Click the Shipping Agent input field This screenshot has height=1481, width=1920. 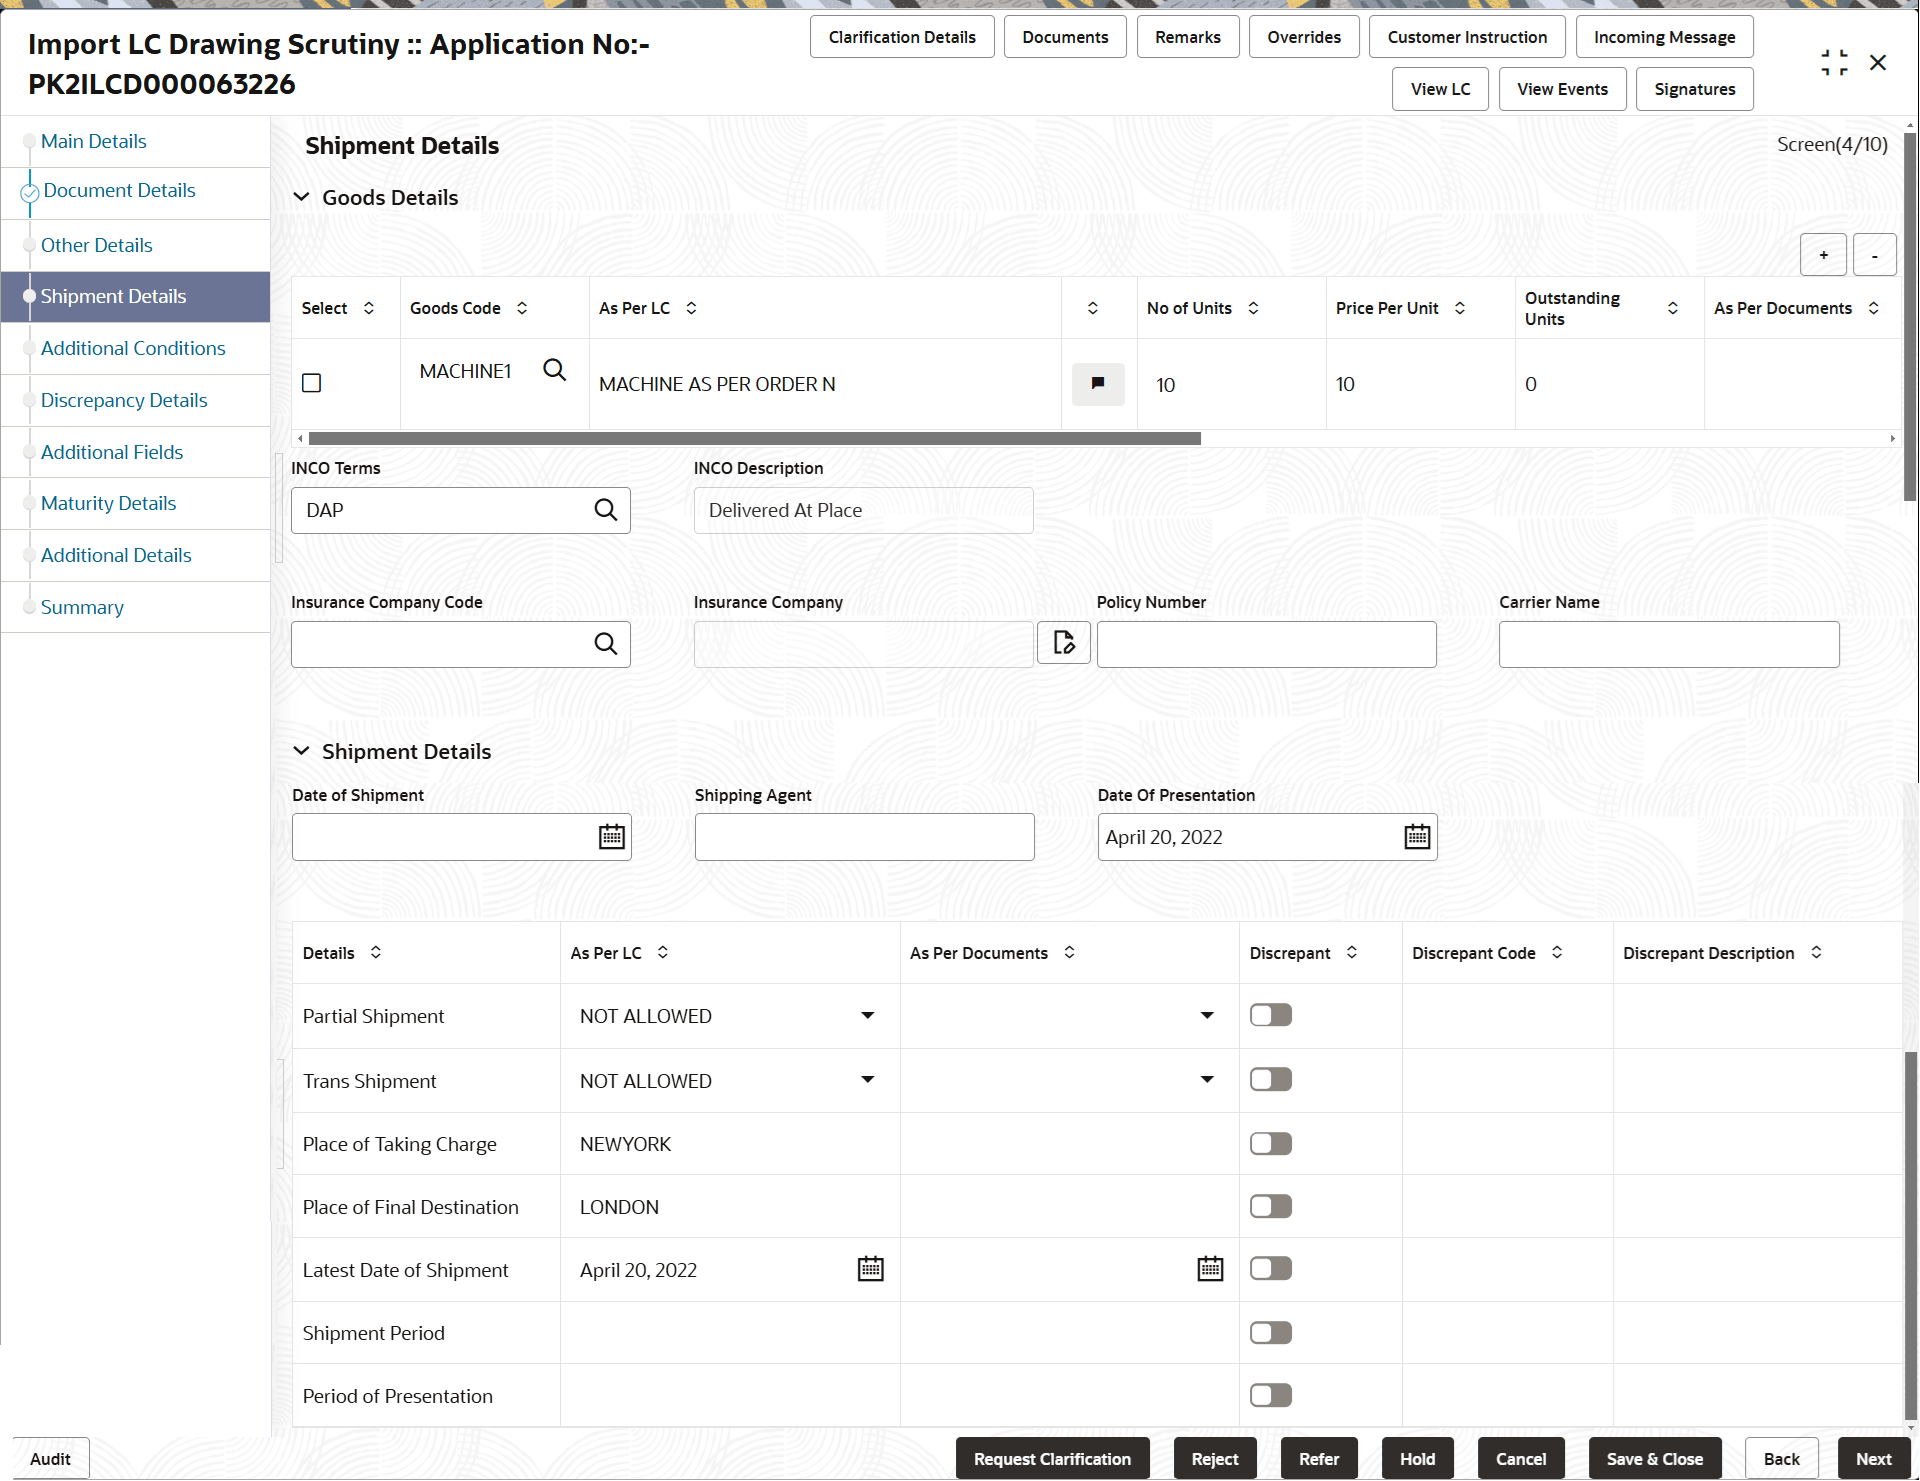pyautogui.click(x=863, y=836)
